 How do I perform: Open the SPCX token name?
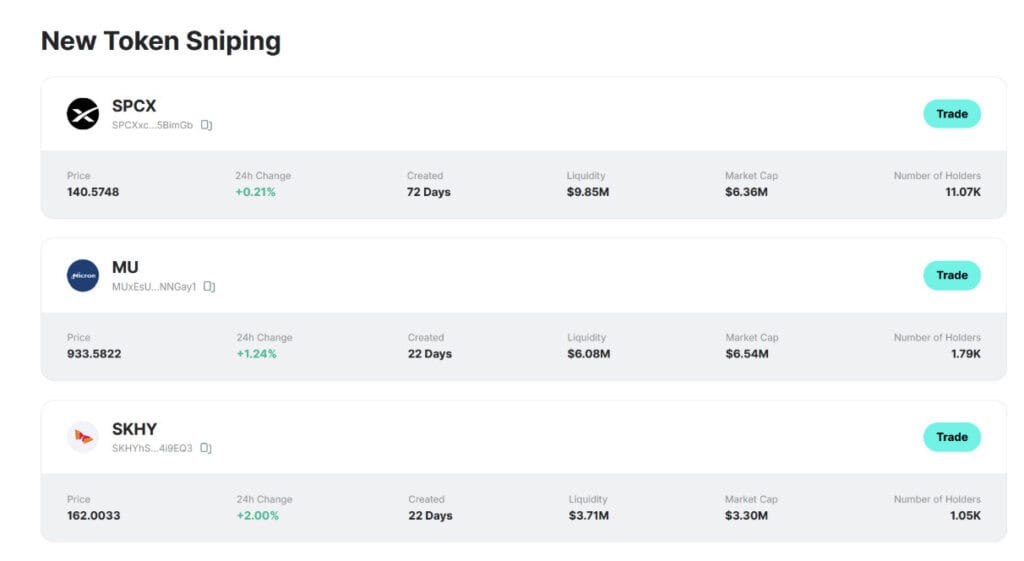coord(134,106)
